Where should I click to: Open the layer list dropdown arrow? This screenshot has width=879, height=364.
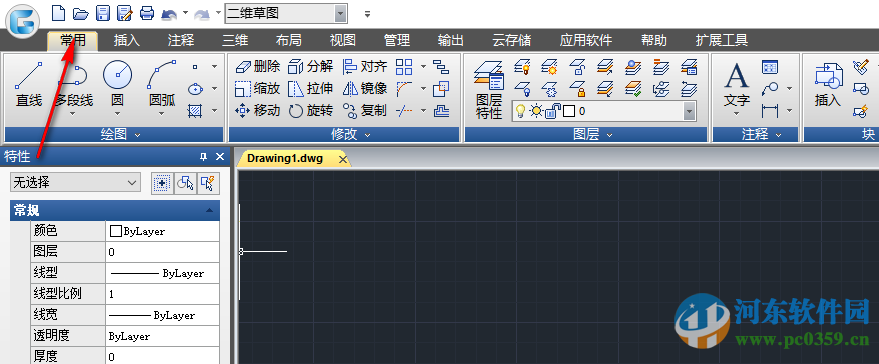pyautogui.click(x=689, y=111)
